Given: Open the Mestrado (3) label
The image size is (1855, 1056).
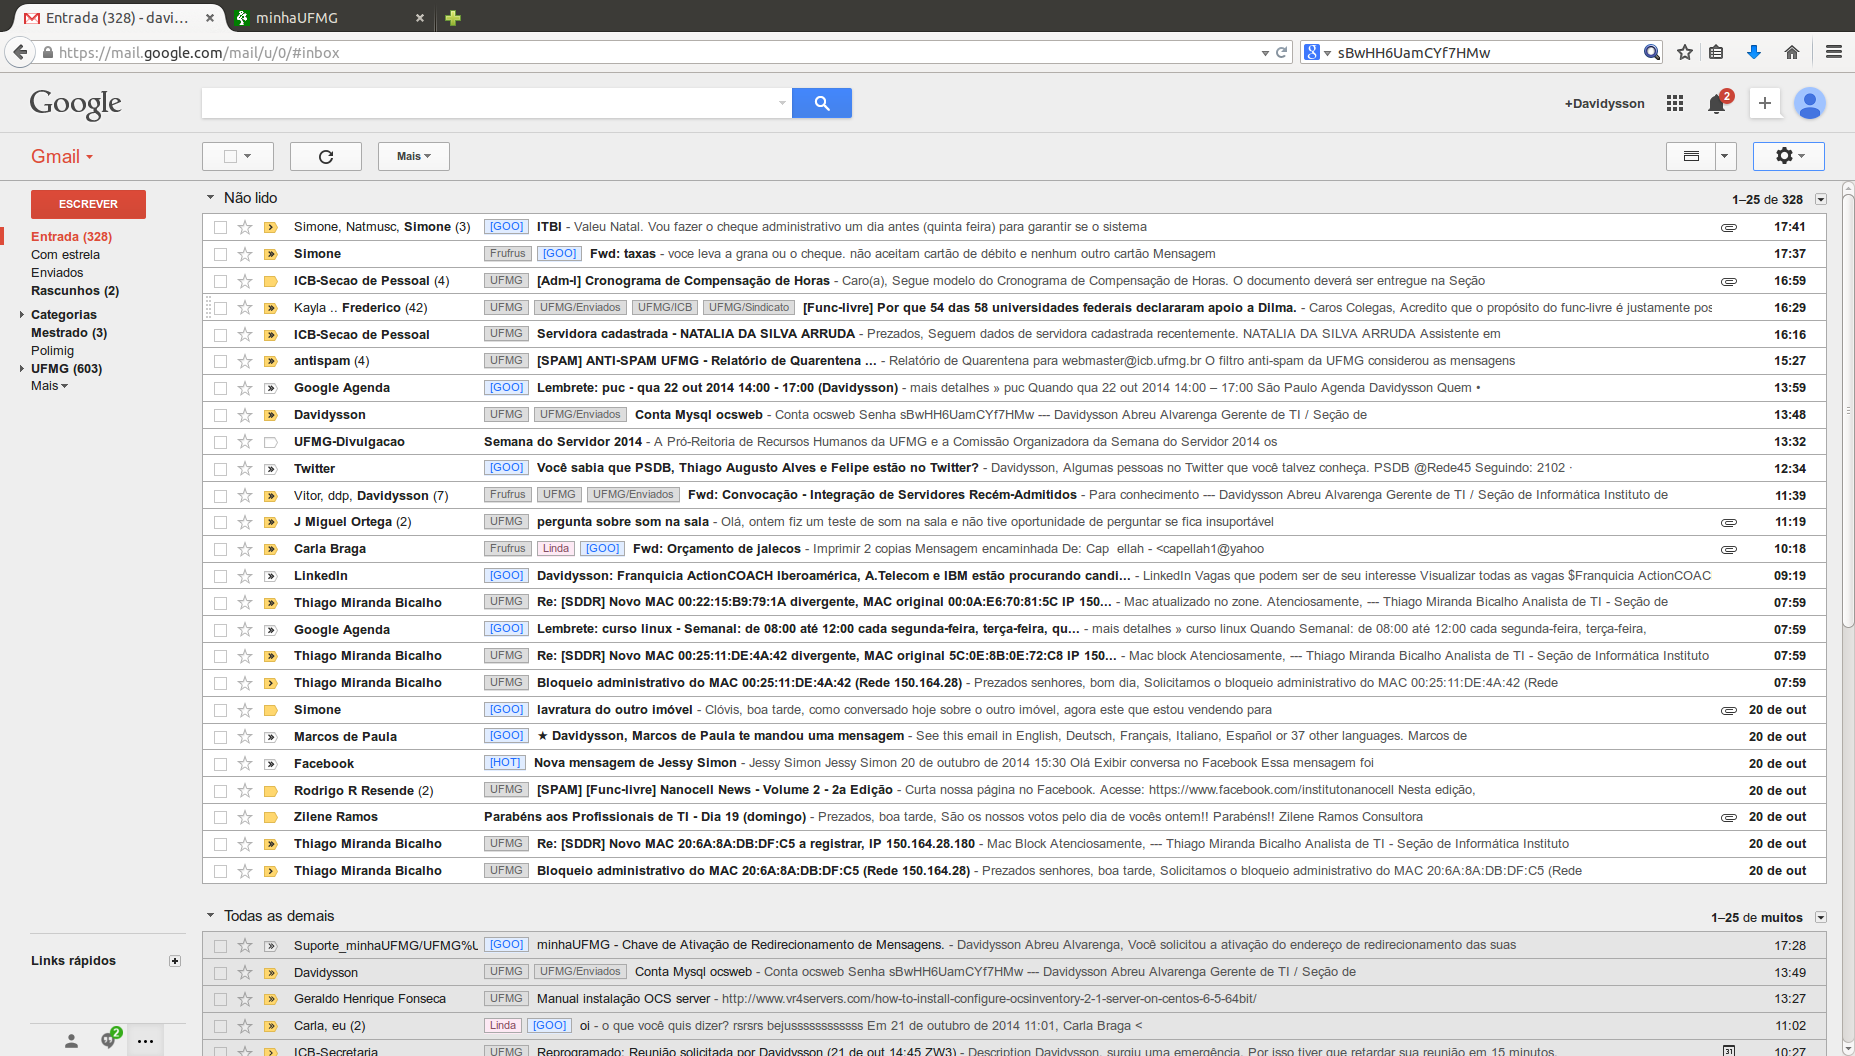Looking at the screenshot, I should 69,333.
